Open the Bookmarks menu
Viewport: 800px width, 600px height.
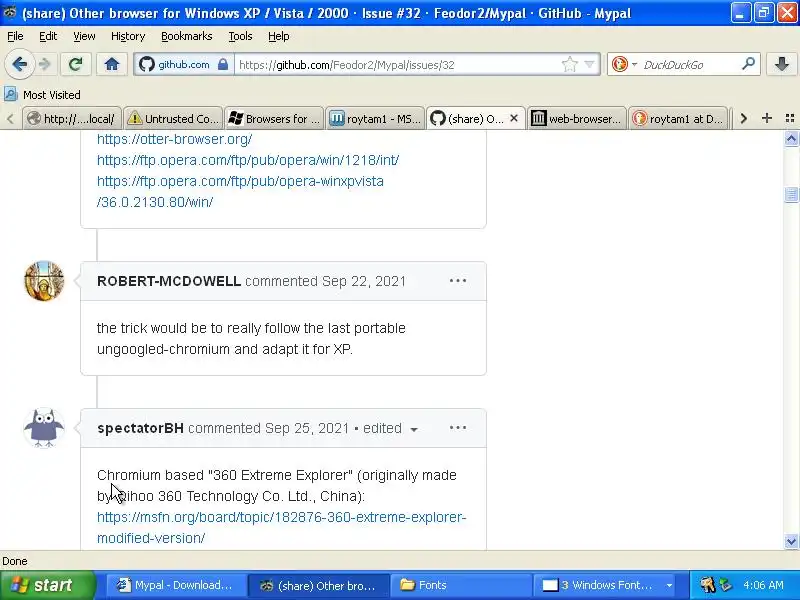[x=187, y=36]
